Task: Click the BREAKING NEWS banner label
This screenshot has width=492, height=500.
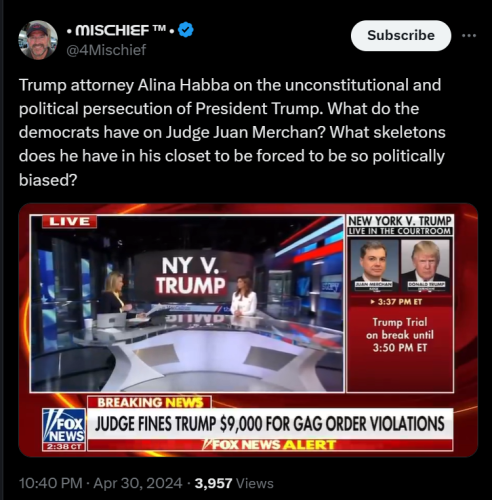Action: [149, 402]
